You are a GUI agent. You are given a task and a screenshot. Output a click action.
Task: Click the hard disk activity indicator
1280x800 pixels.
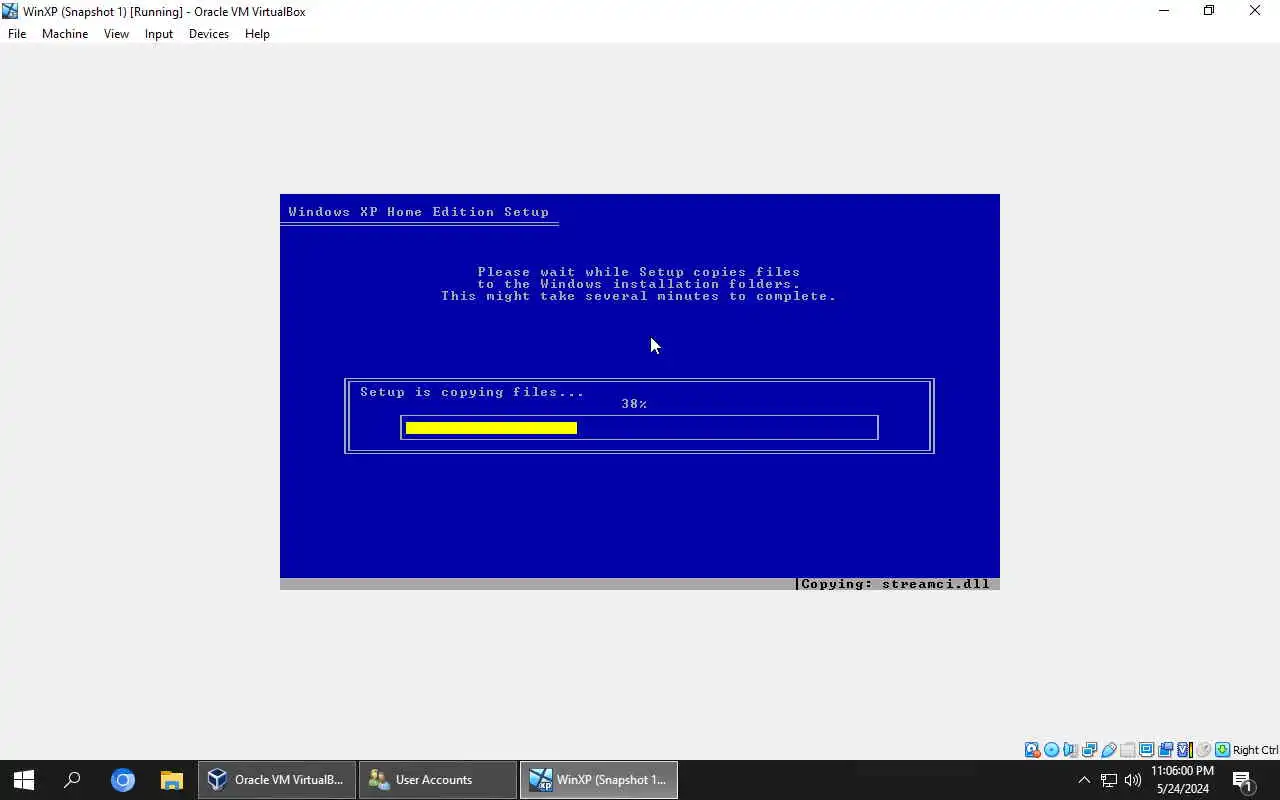pyautogui.click(x=1032, y=750)
